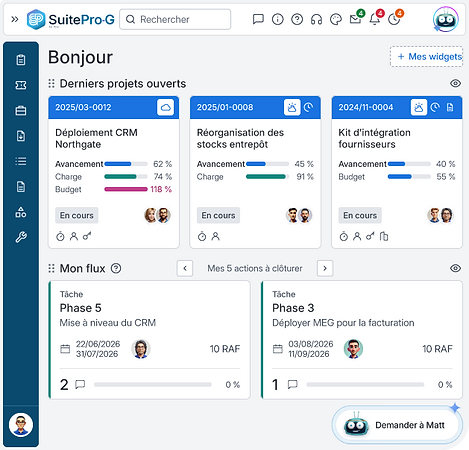Open Réorganisation des stocks entrepôt title
Screen dimensions: 469x450
(x=240, y=138)
